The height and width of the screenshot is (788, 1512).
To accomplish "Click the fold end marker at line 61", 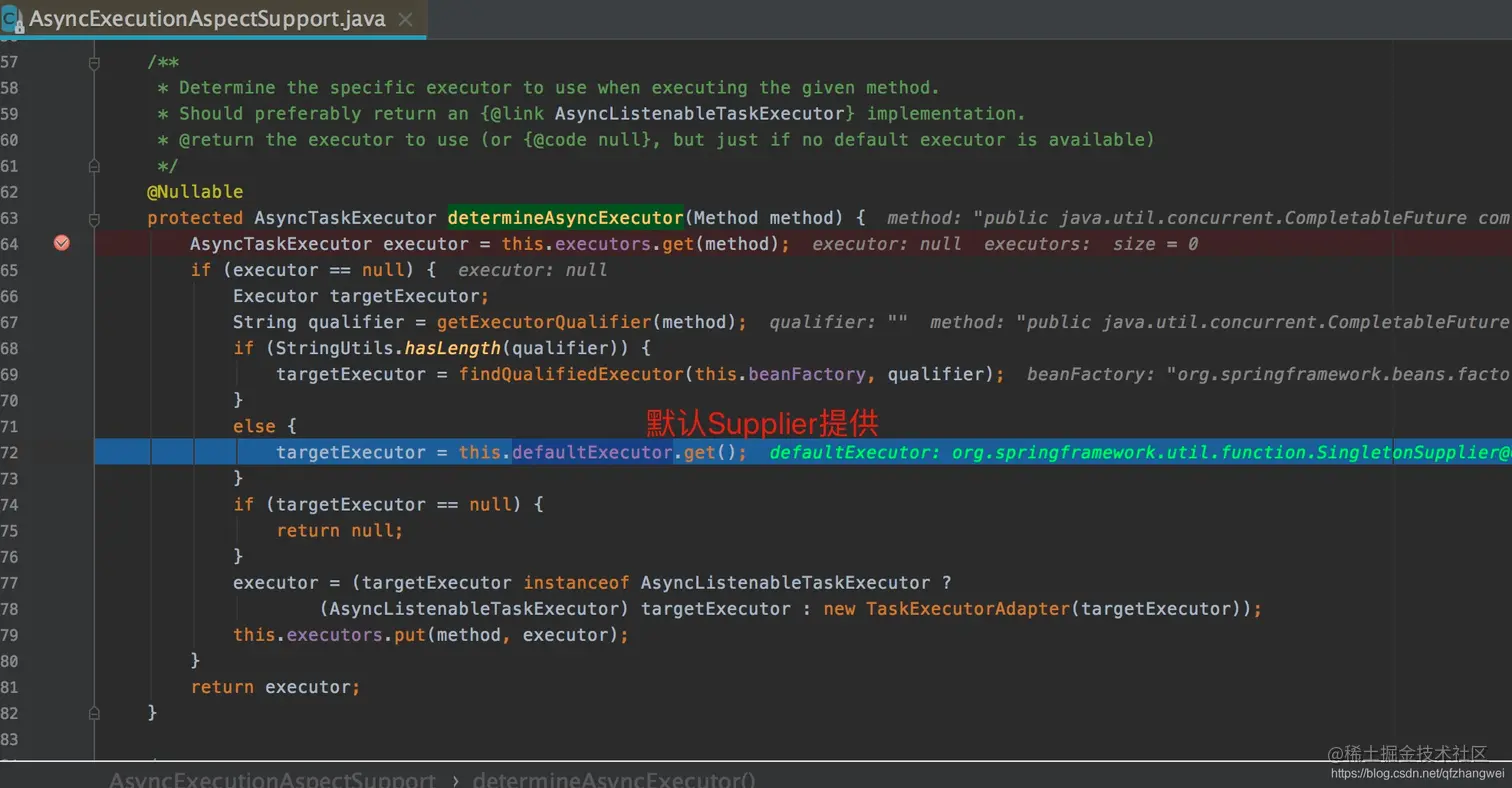I will coord(94,166).
